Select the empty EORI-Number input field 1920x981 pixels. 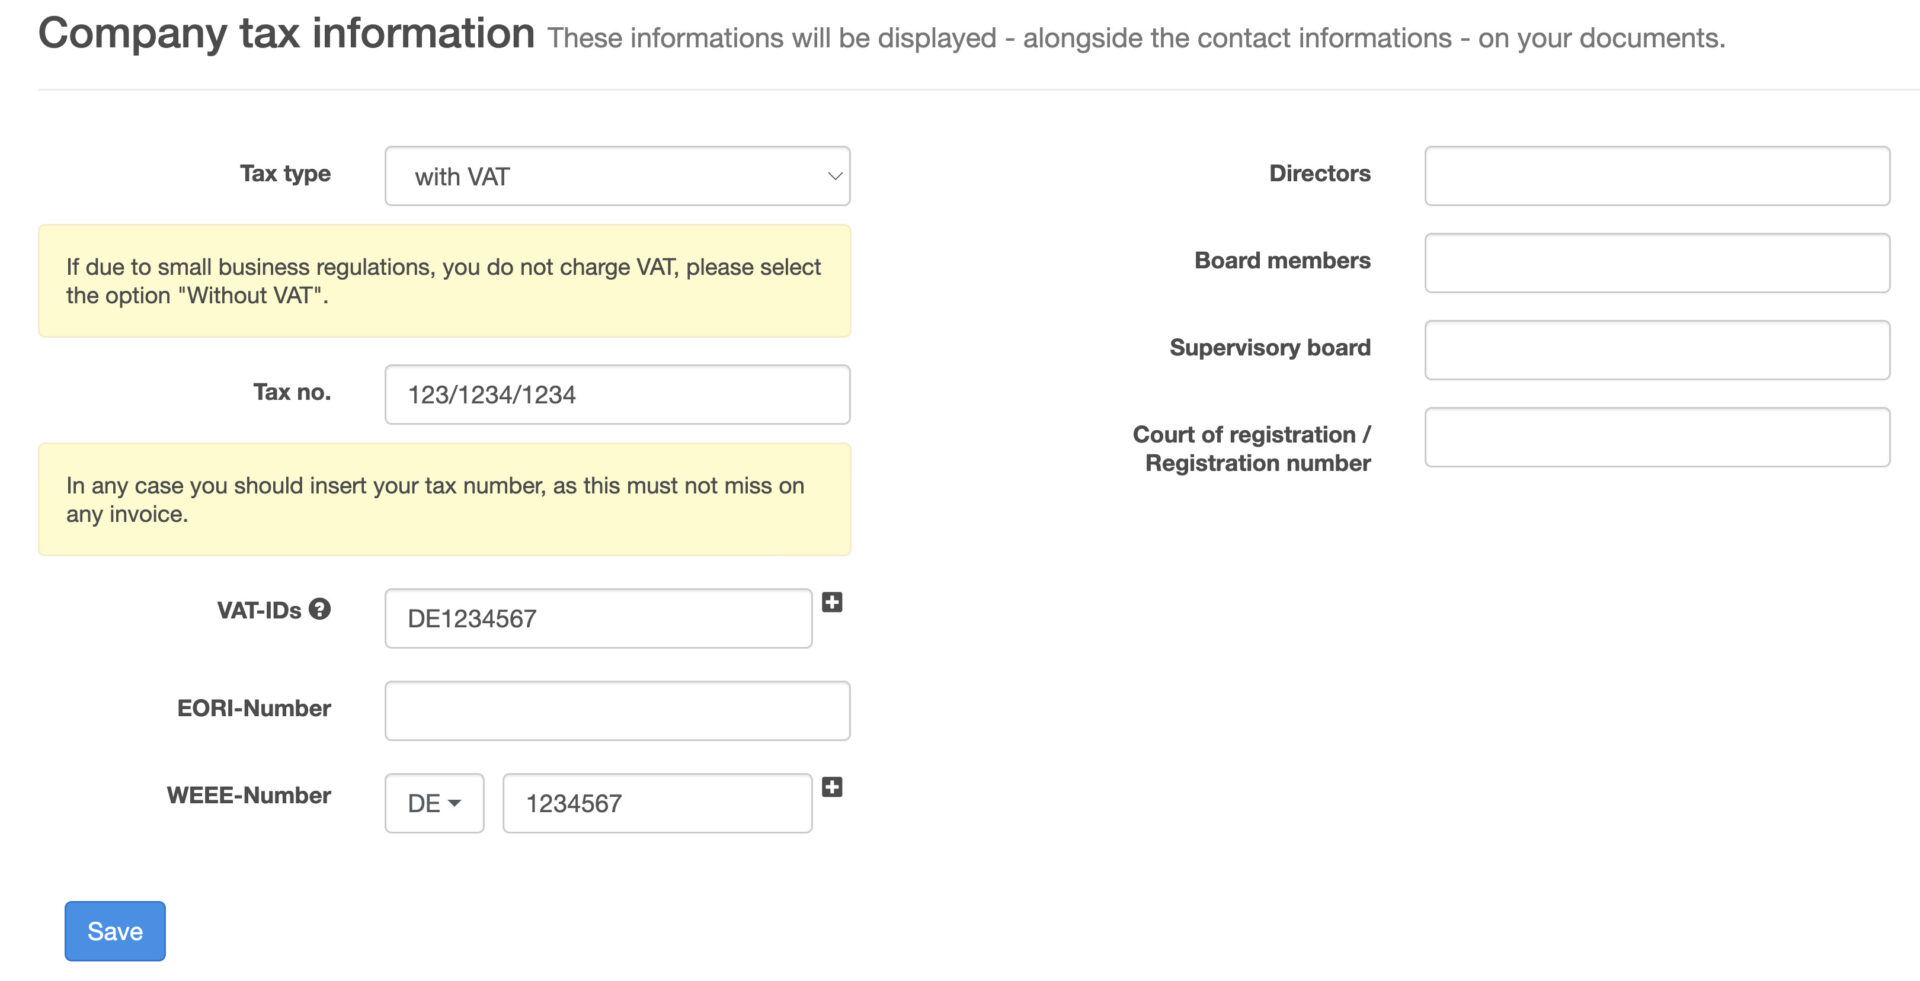617,711
